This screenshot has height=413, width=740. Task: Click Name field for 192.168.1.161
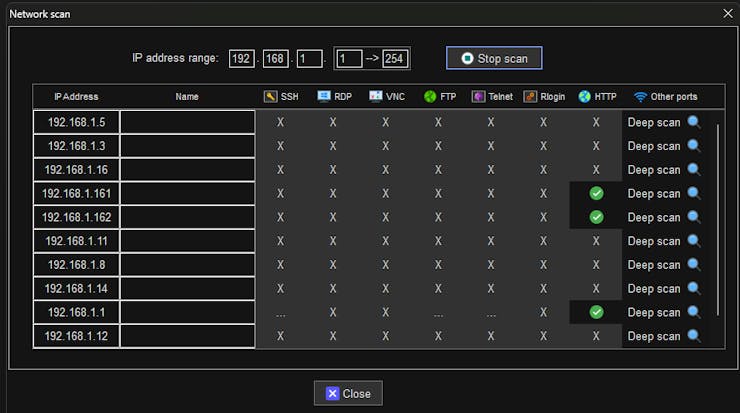point(187,194)
